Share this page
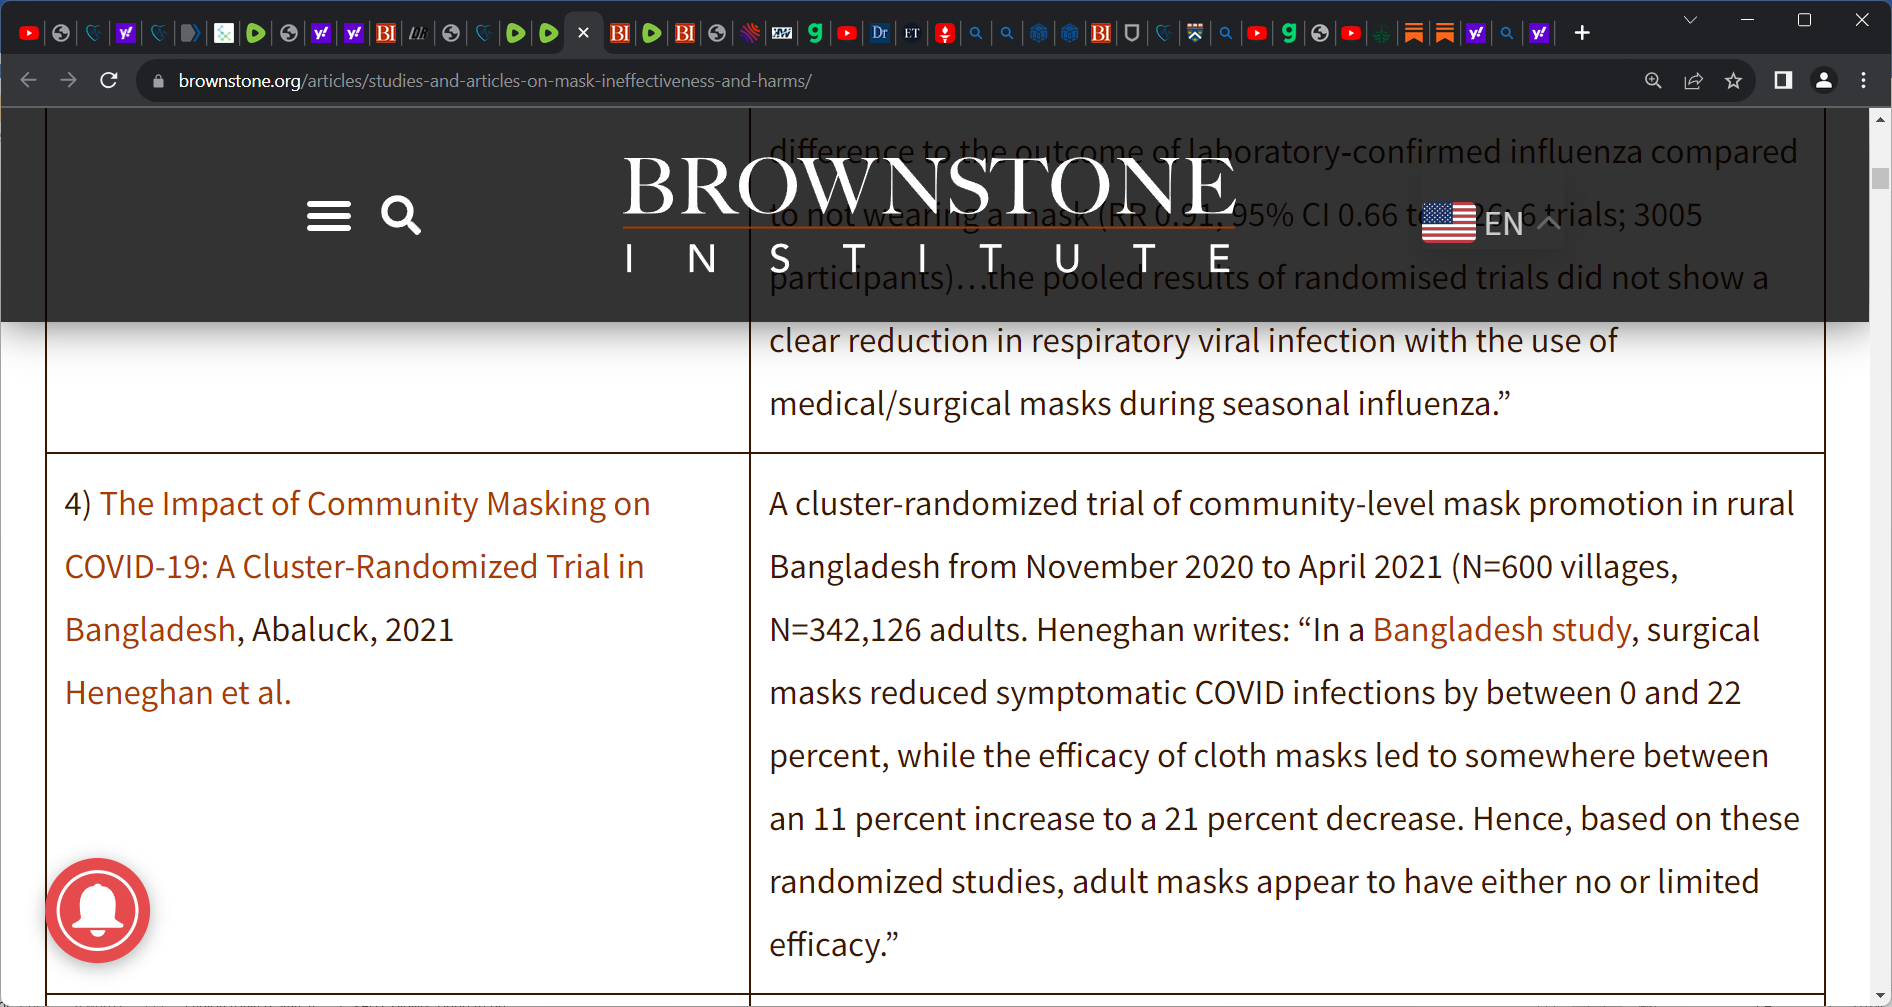The image size is (1892, 1007). coord(1693,81)
